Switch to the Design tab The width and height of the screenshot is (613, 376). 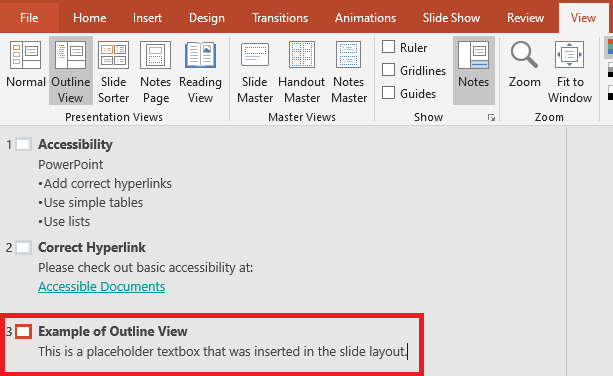pyautogui.click(x=207, y=18)
